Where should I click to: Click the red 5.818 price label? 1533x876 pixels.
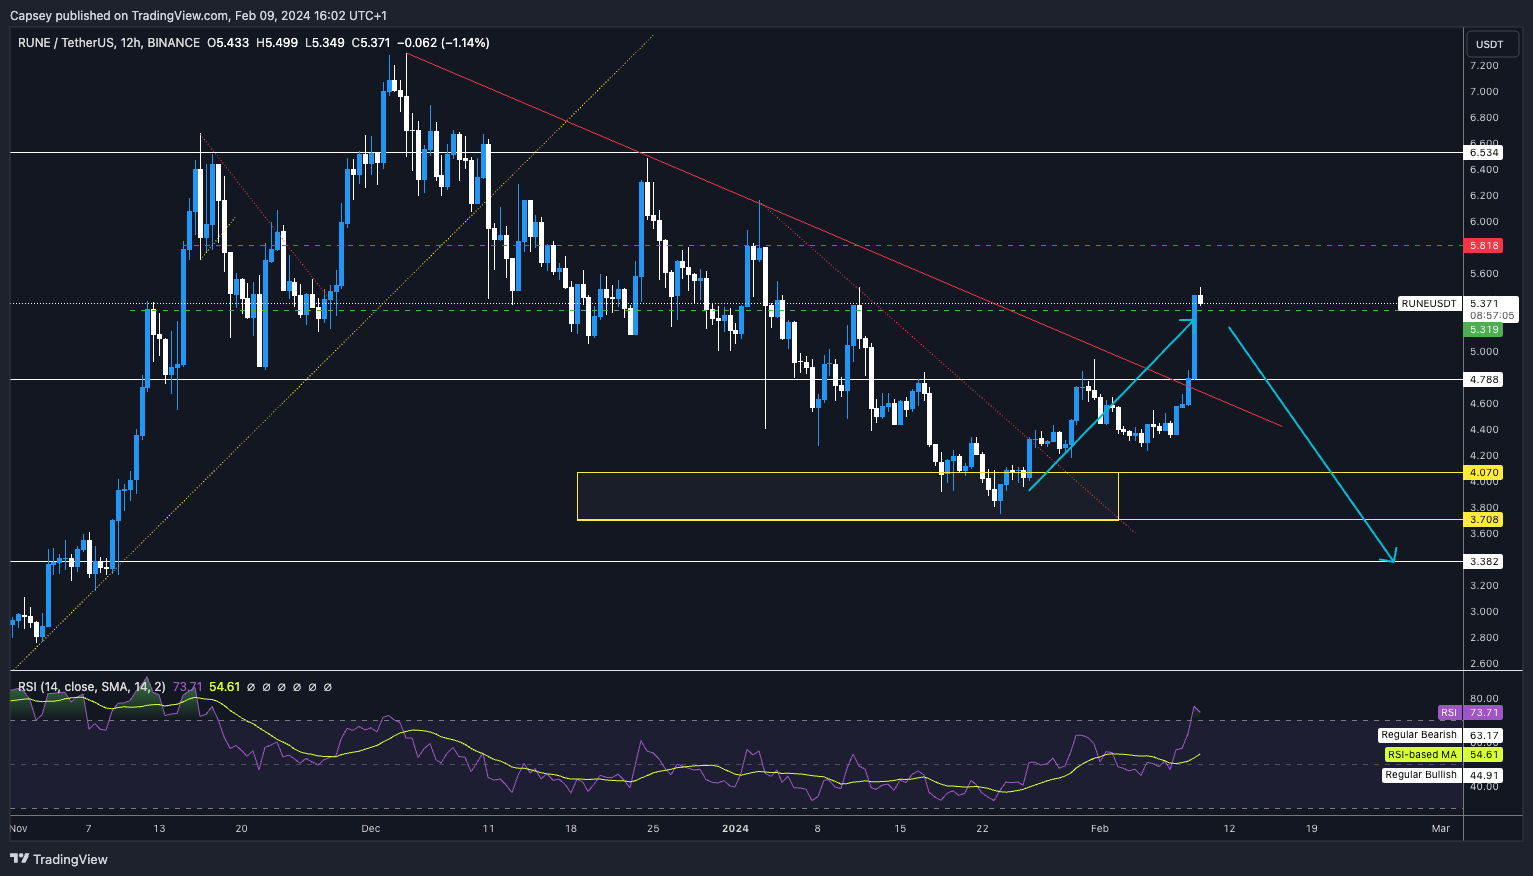coord(1484,246)
